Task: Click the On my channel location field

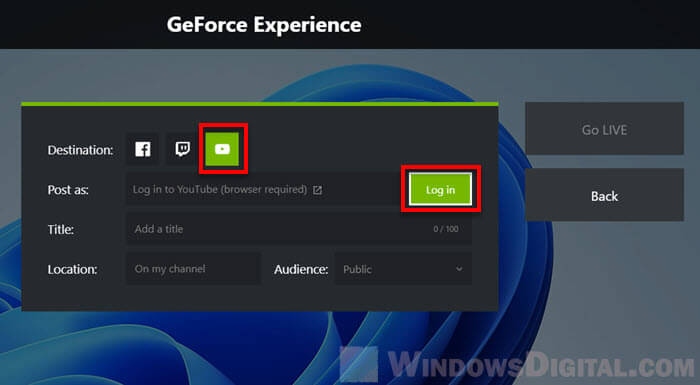Action: click(194, 269)
